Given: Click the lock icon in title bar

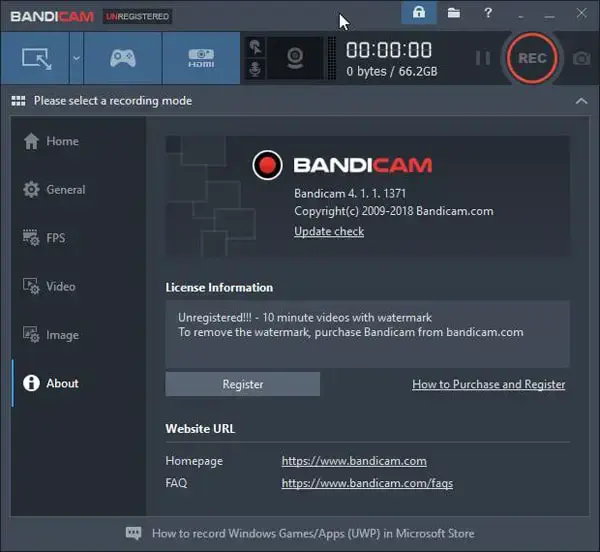Looking at the screenshot, I should 419,13.
